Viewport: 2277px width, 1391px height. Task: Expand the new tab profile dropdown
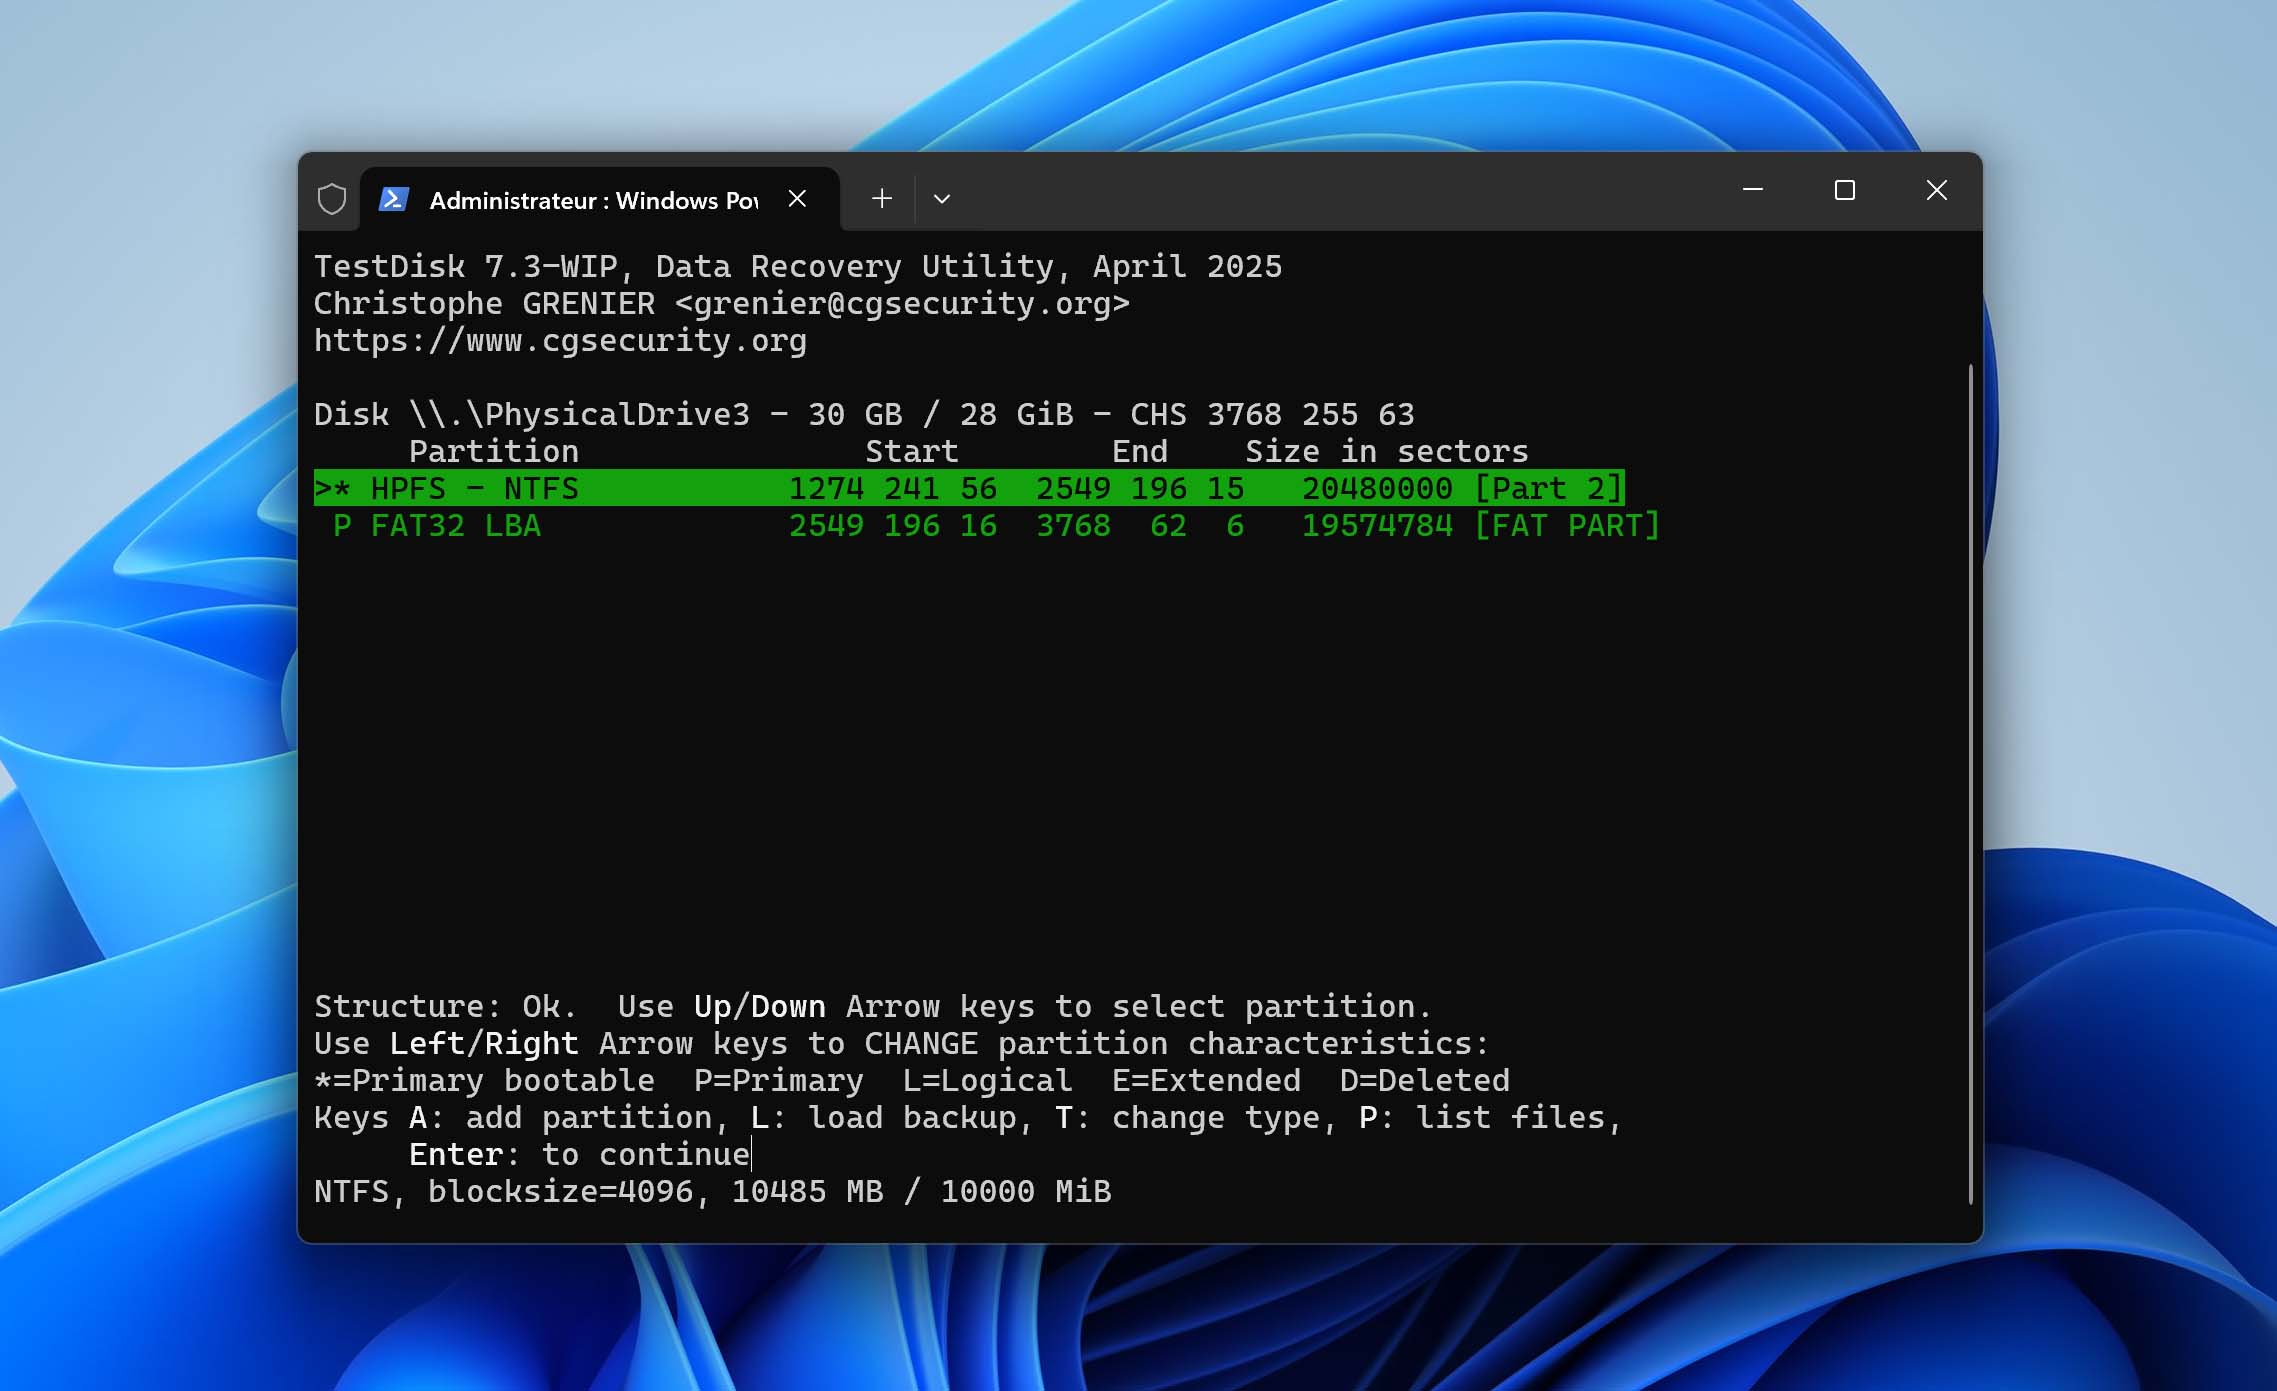(x=941, y=199)
